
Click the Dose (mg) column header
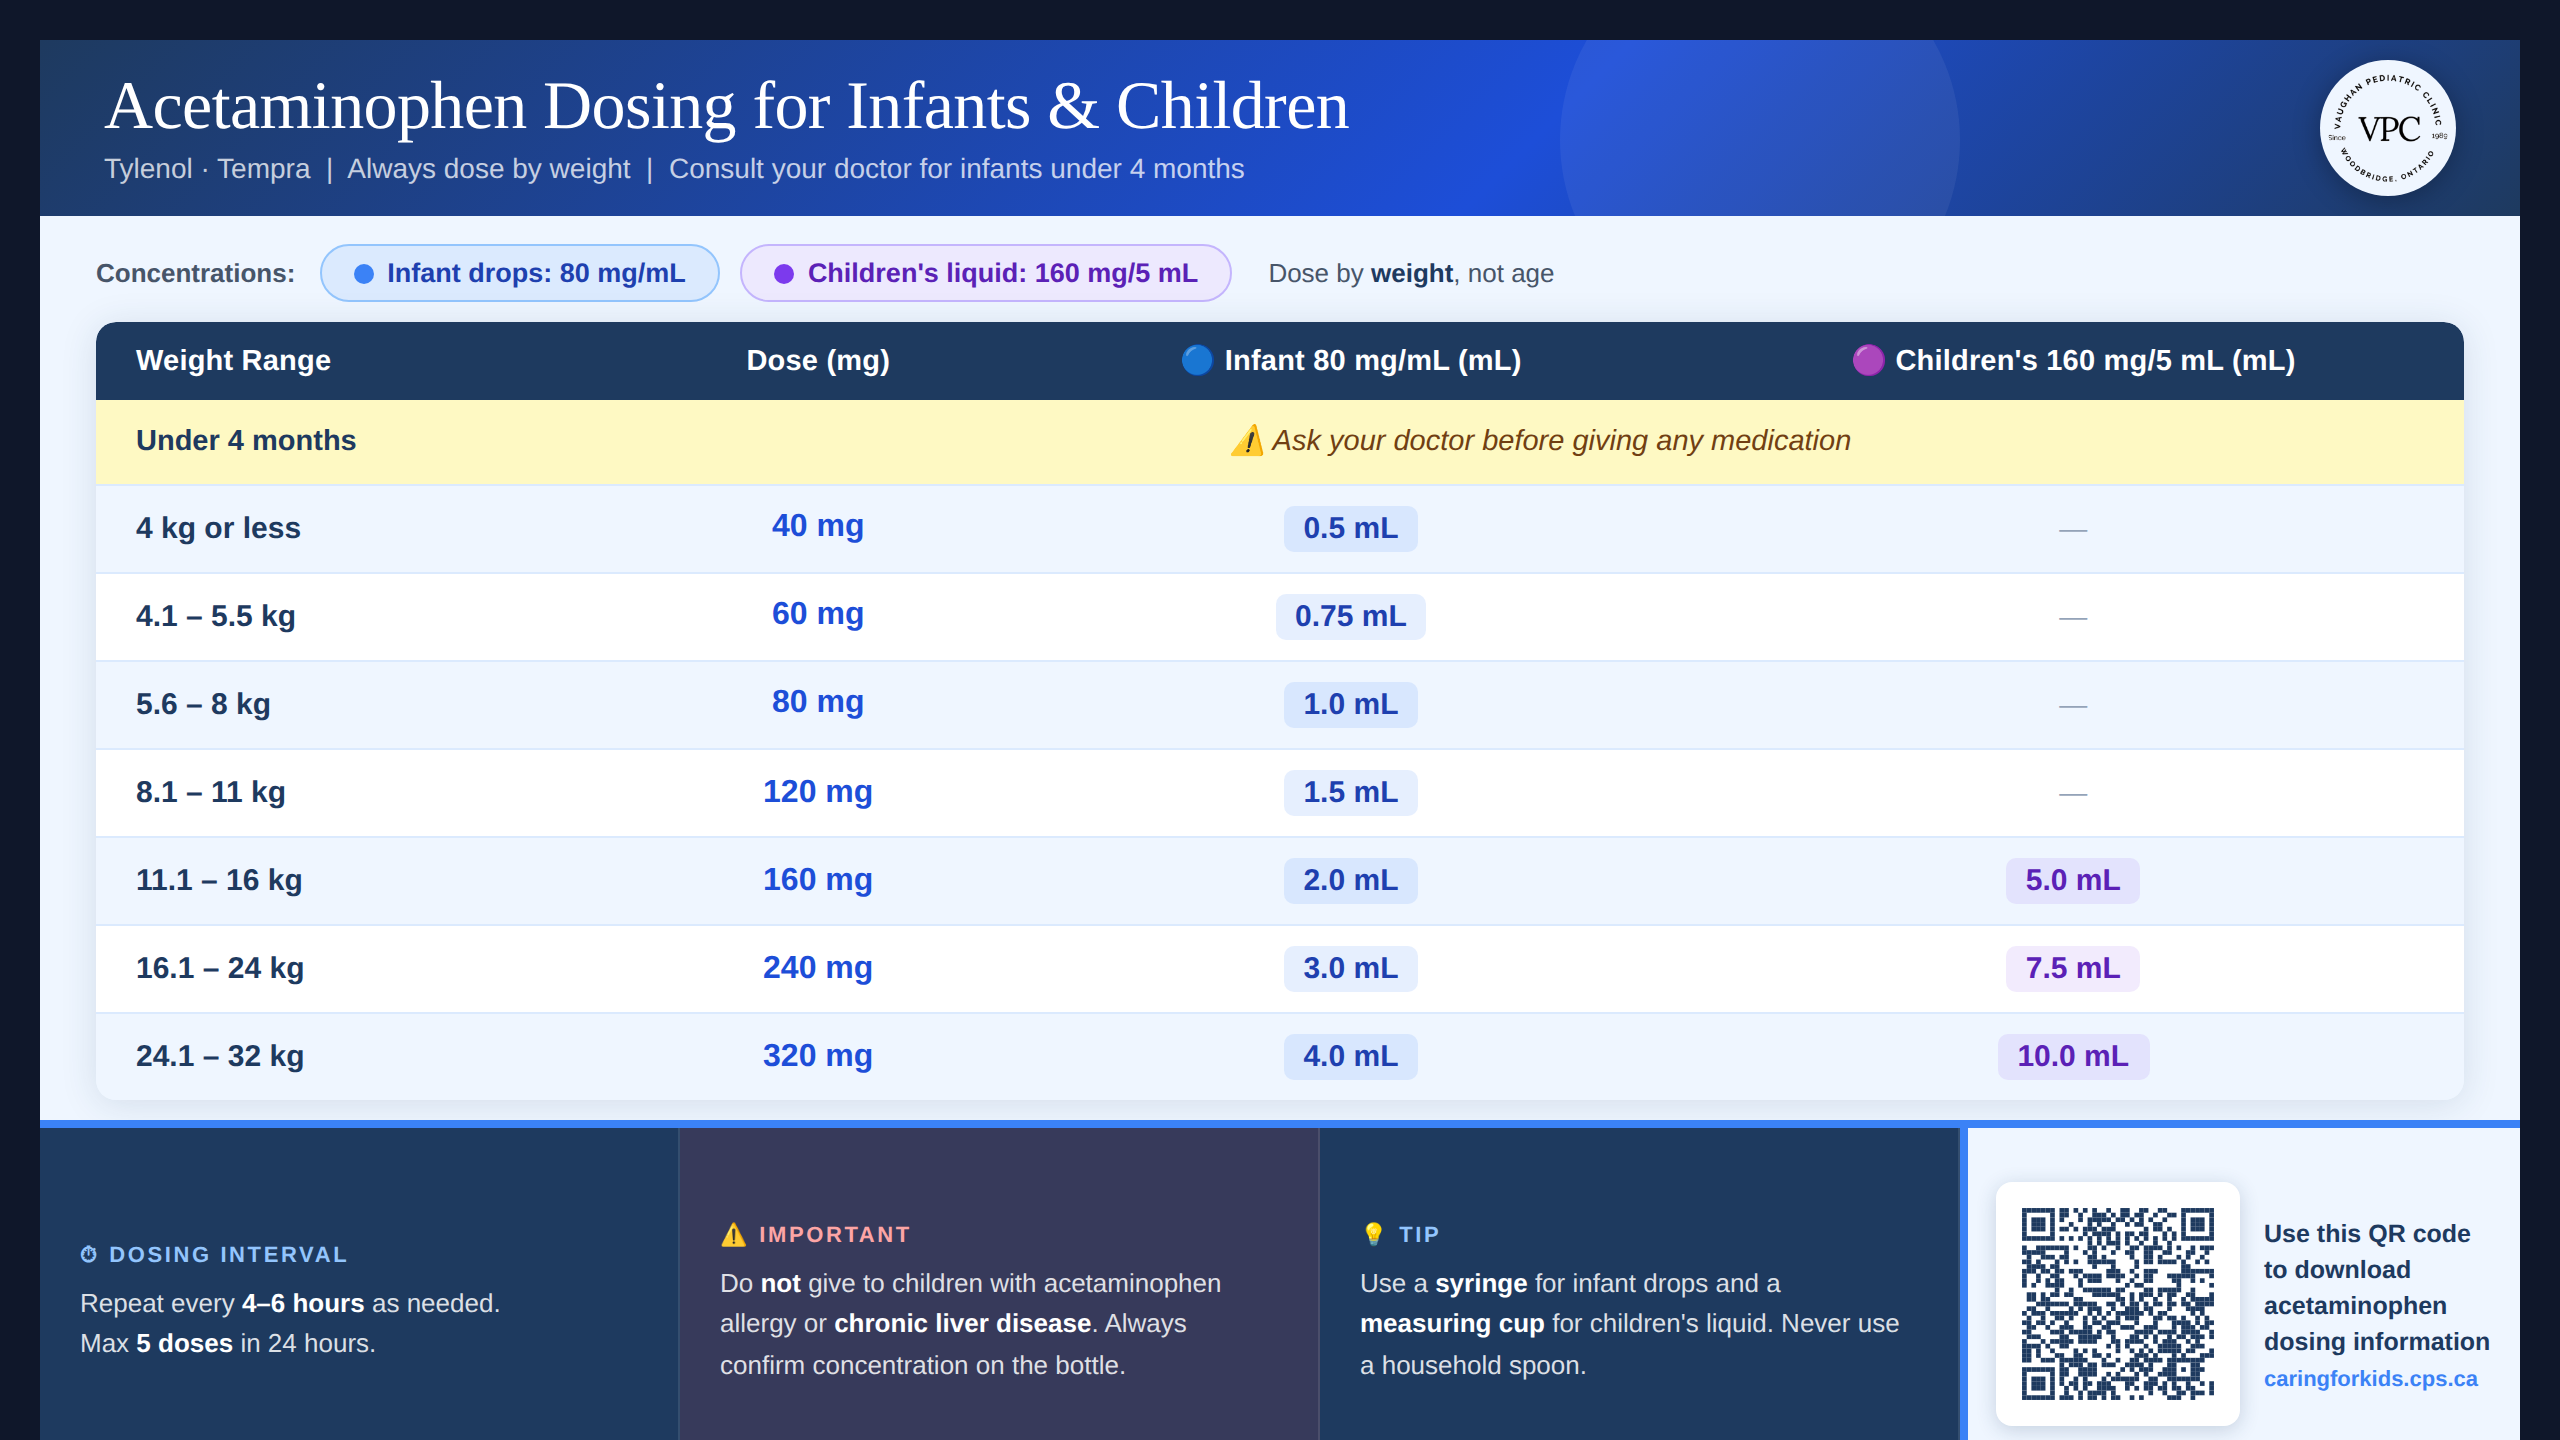click(818, 360)
